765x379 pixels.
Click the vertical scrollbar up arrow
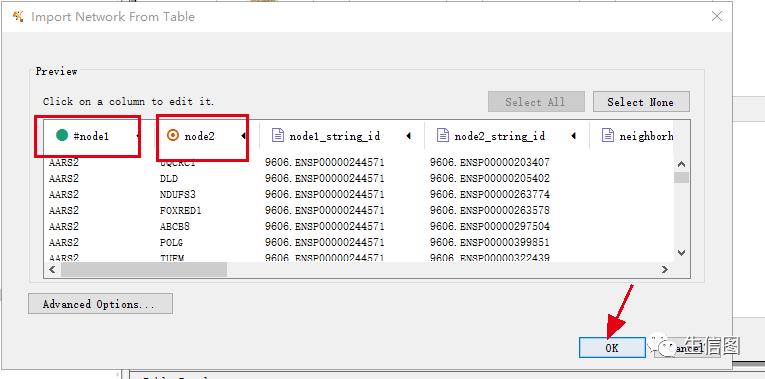pos(682,164)
